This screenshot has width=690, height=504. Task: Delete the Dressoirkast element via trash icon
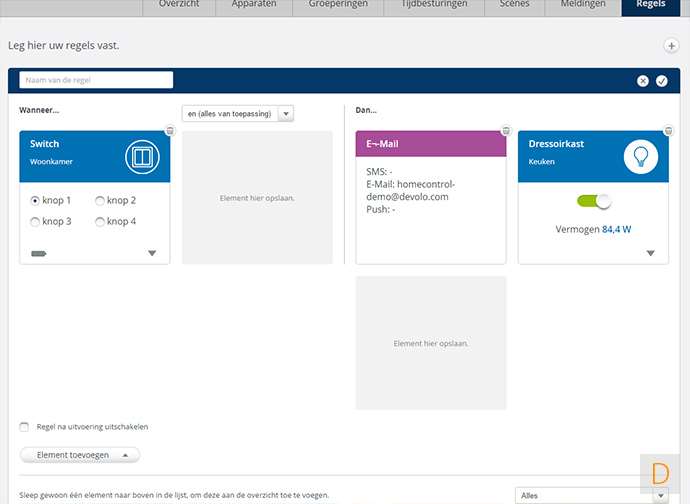point(668,131)
